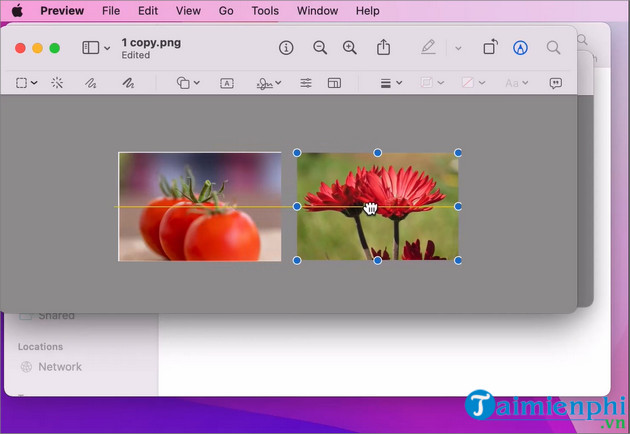Screen dimensions: 630x434
Task: Expand the Text Style dropdown arrow
Action: coord(525,83)
